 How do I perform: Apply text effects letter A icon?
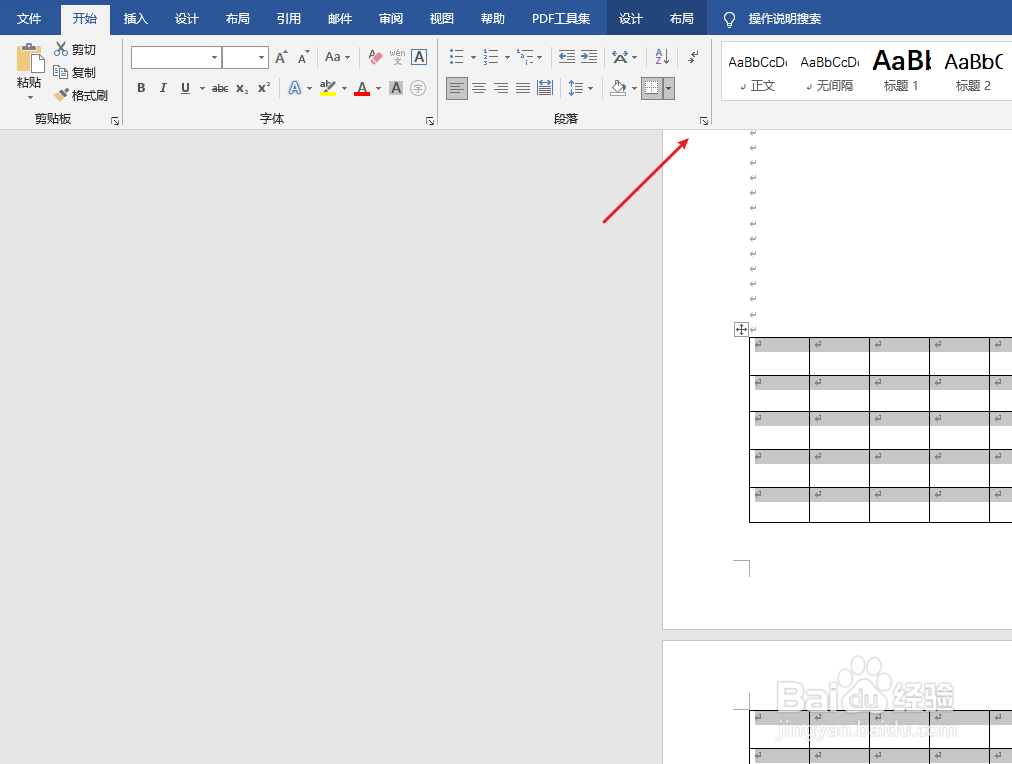[x=295, y=88]
